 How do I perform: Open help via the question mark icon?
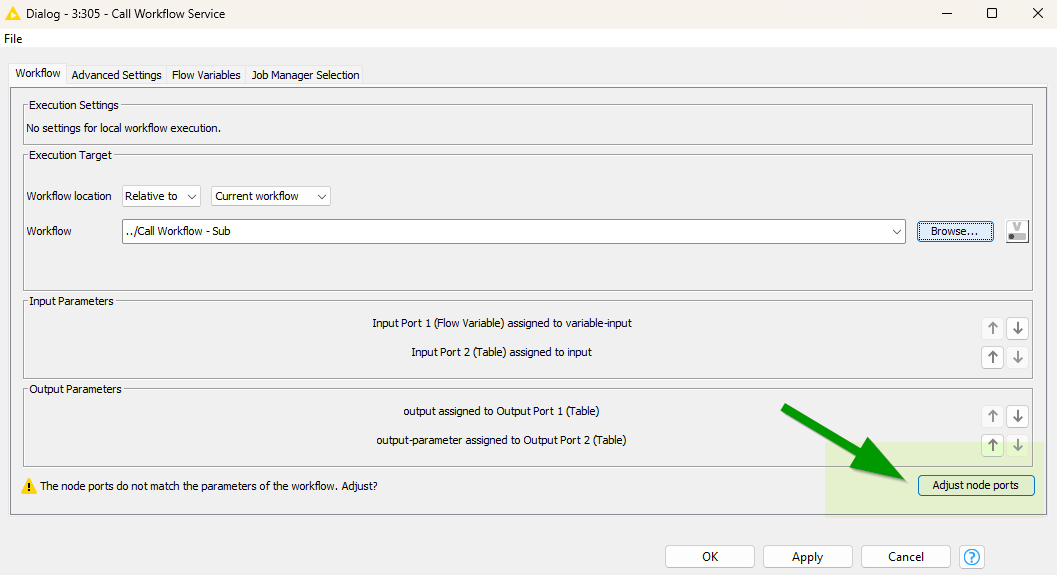point(971,557)
